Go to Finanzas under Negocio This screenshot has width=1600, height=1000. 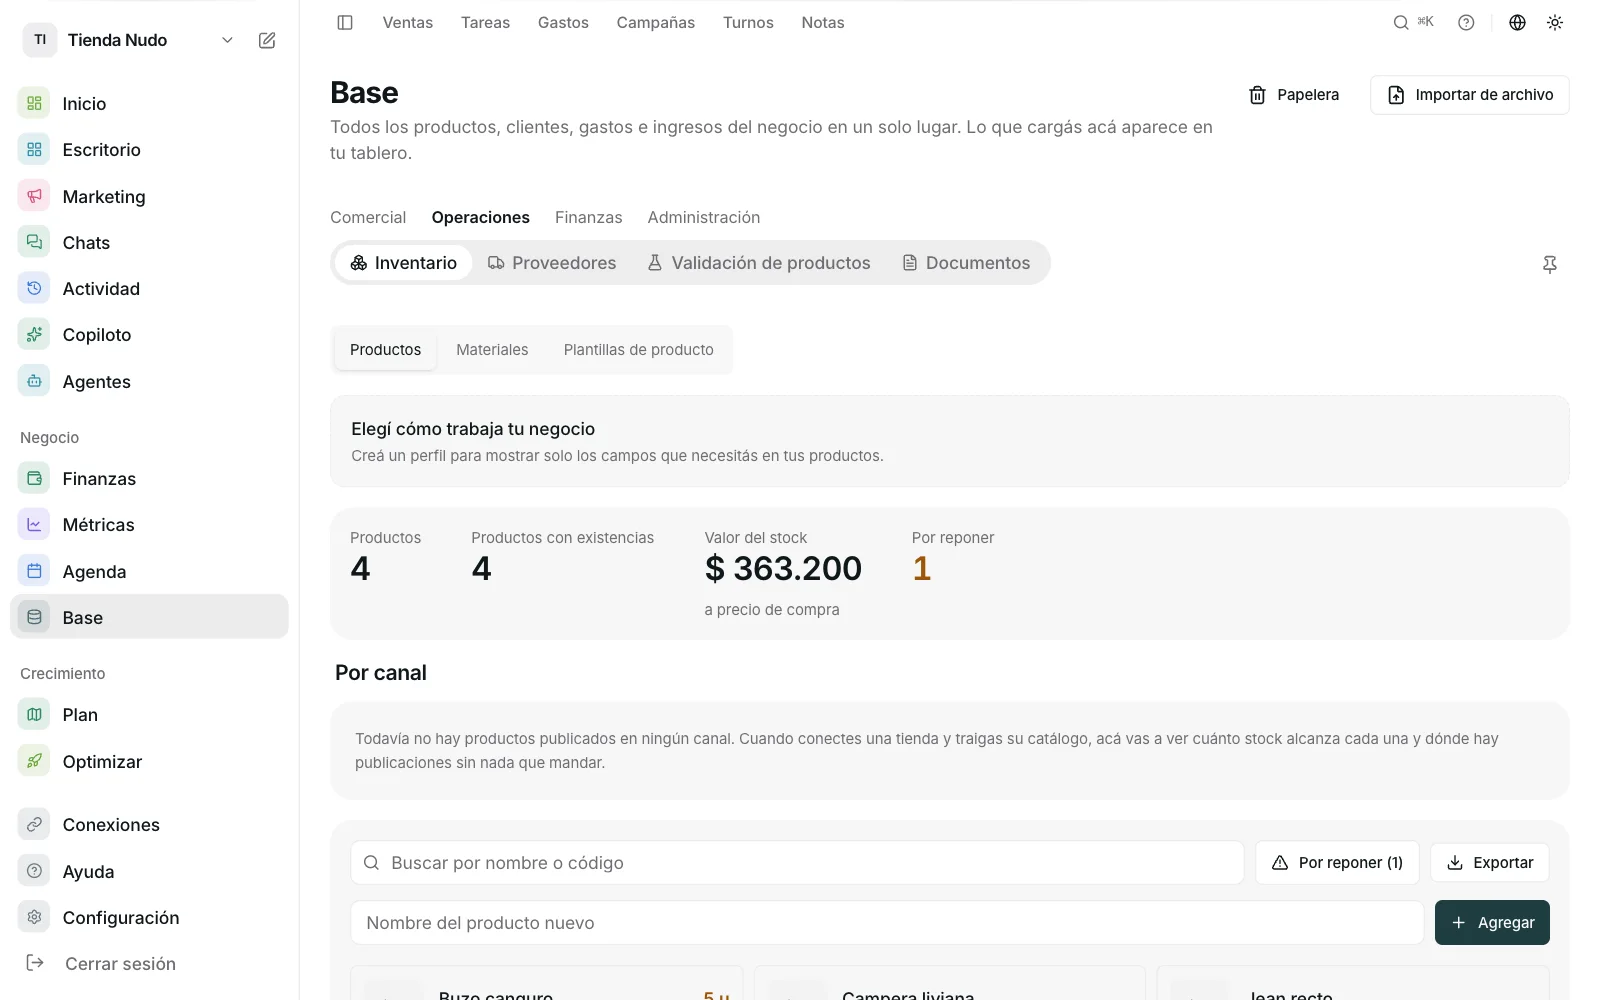click(x=149, y=478)
